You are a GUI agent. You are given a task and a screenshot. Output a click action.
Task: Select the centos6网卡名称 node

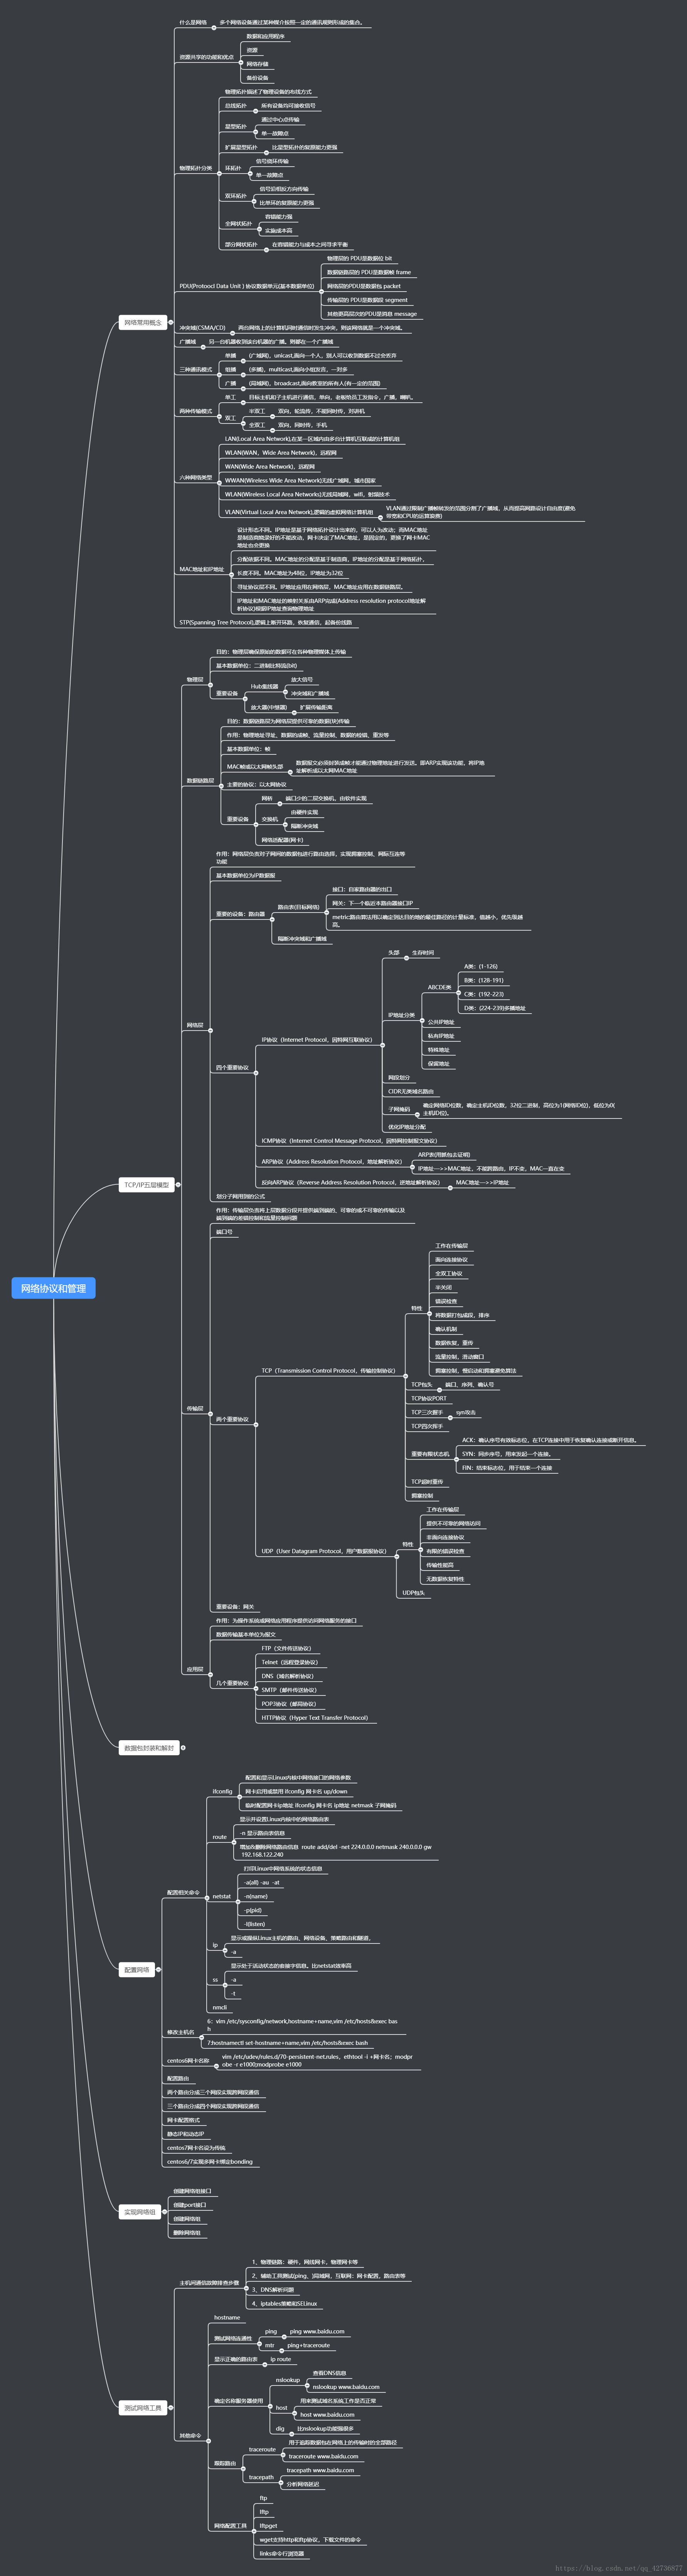coord(188,2061)
